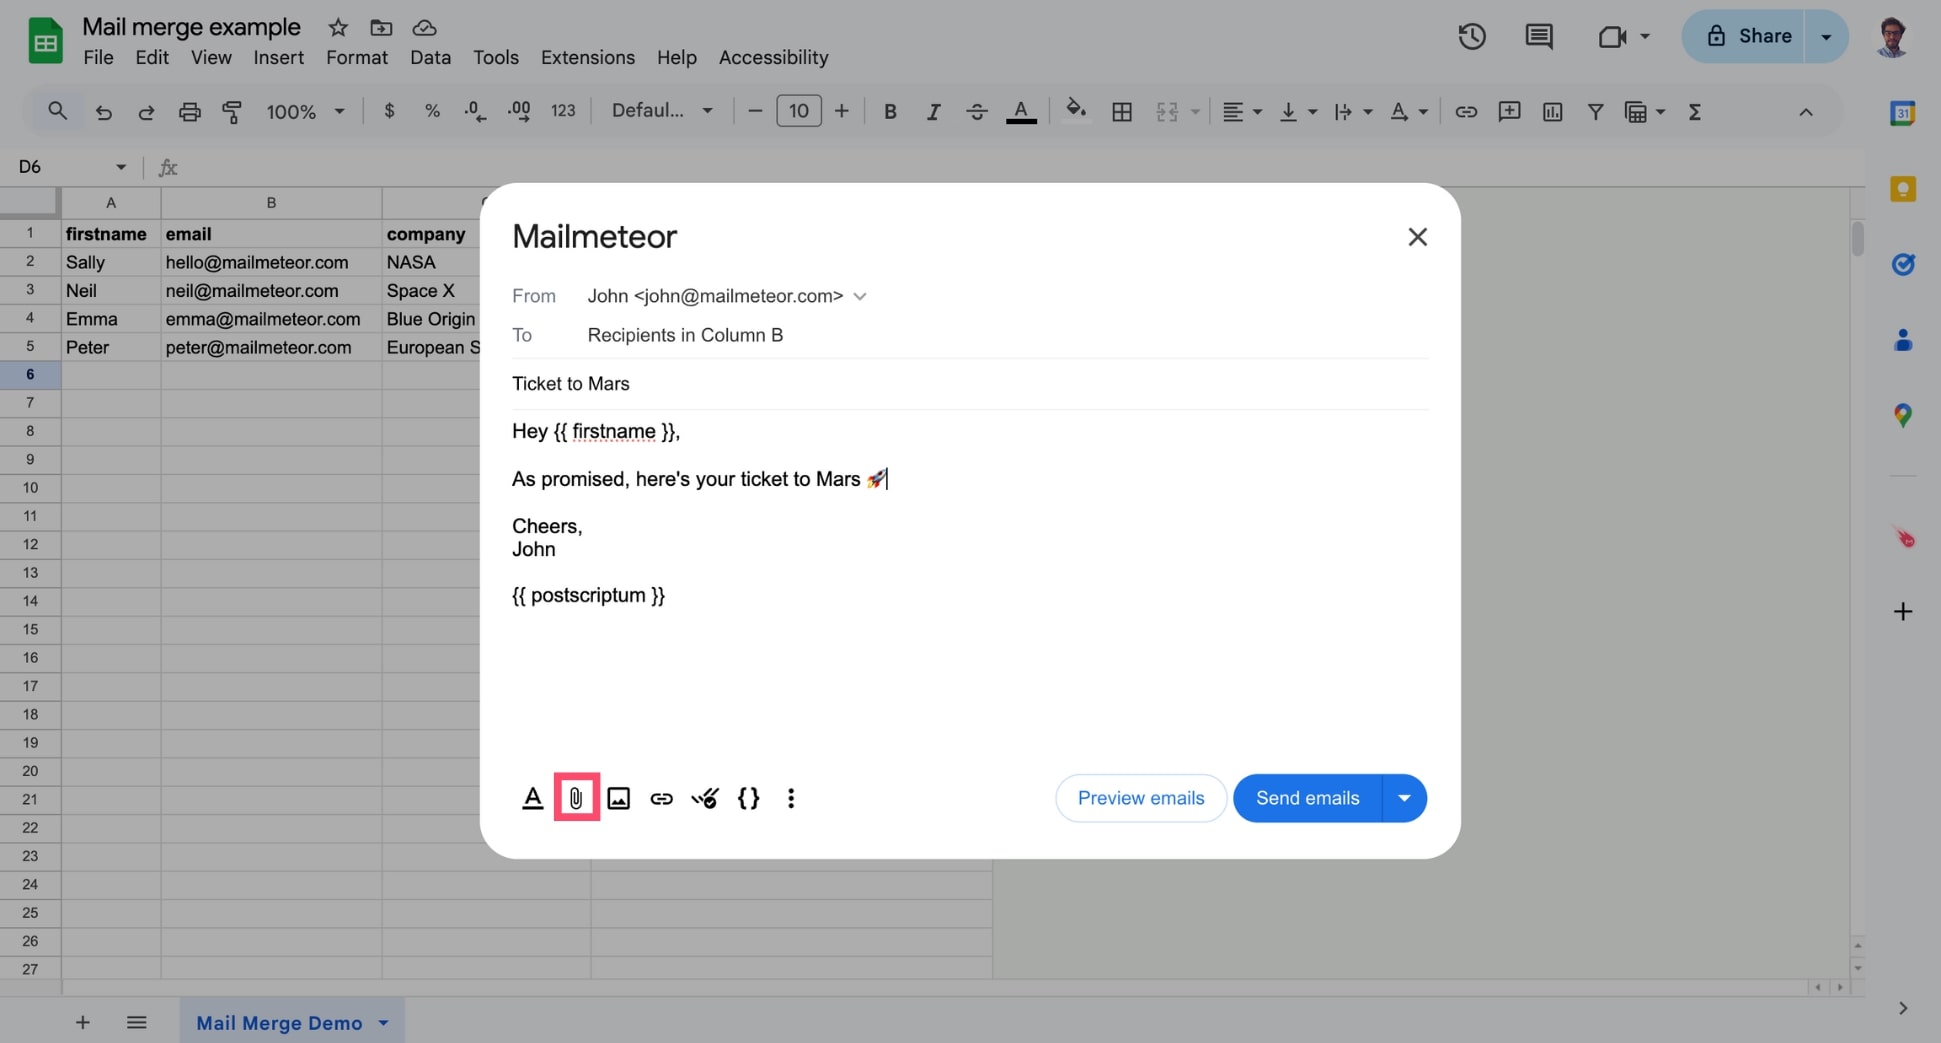Image resolution: width=1941 pixels, height=1043 pixels.
Task: Open the From sender dropdown
Action: click(860, 296)
